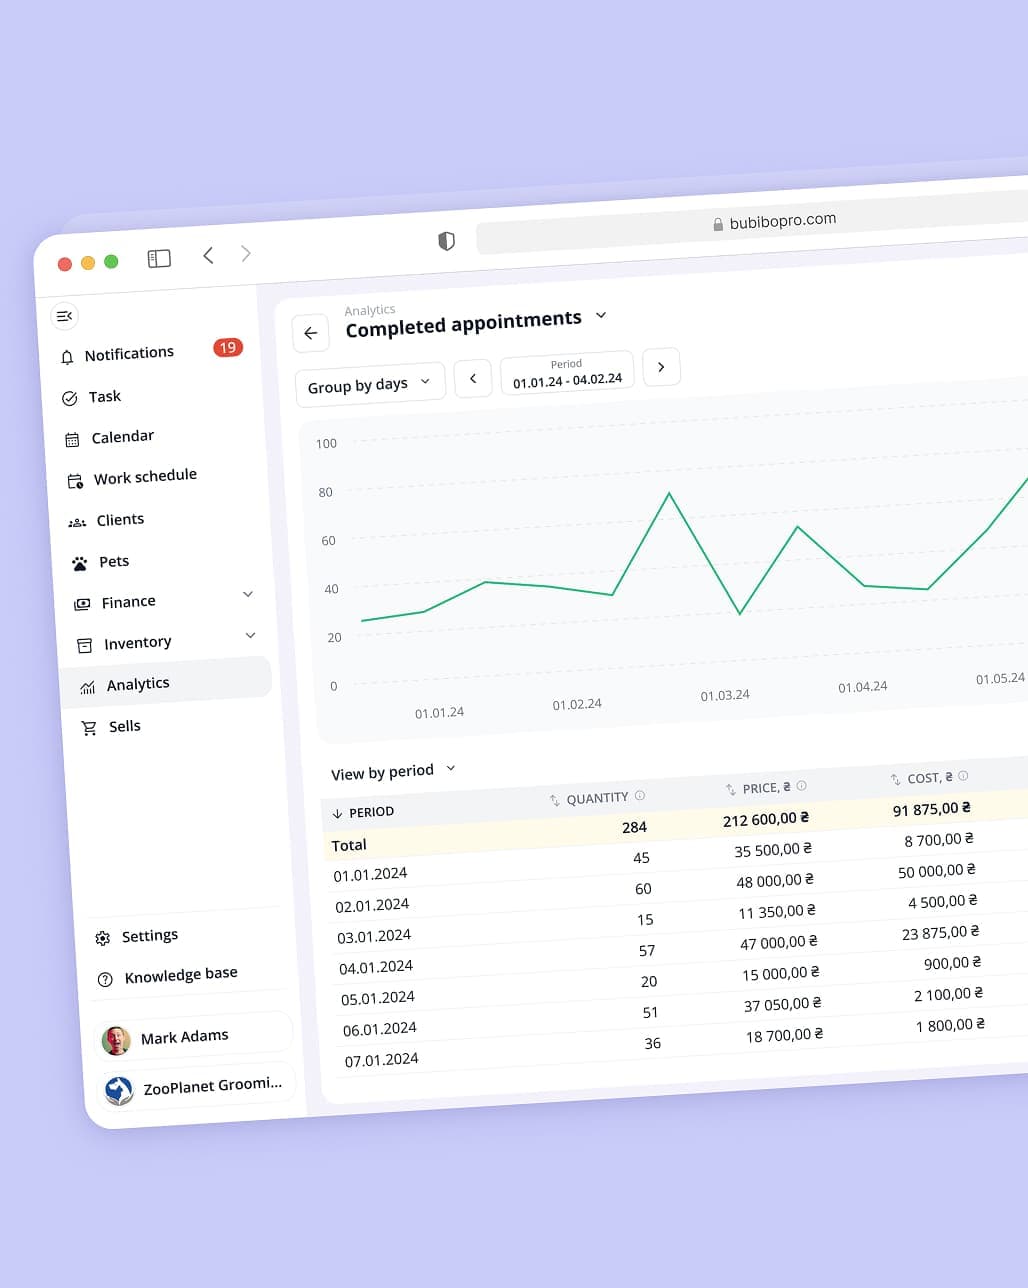
Task: Sort the table by PERIOD column
Action: tap(363, 813)
